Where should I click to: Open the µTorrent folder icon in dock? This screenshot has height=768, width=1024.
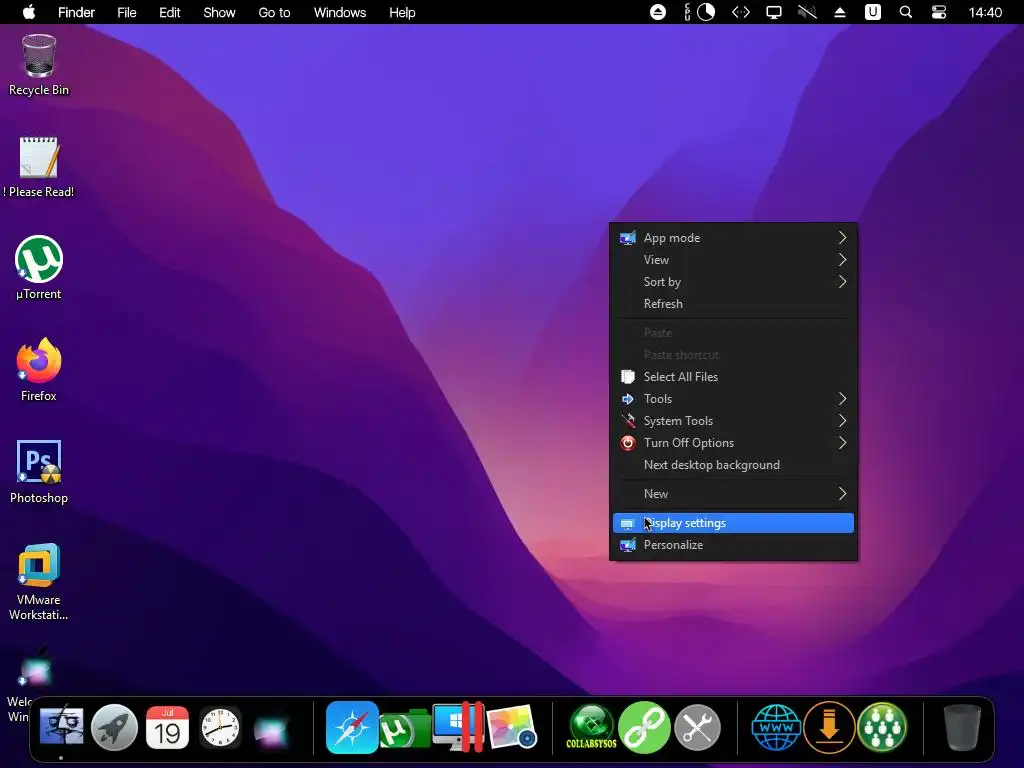pos(405,729)
